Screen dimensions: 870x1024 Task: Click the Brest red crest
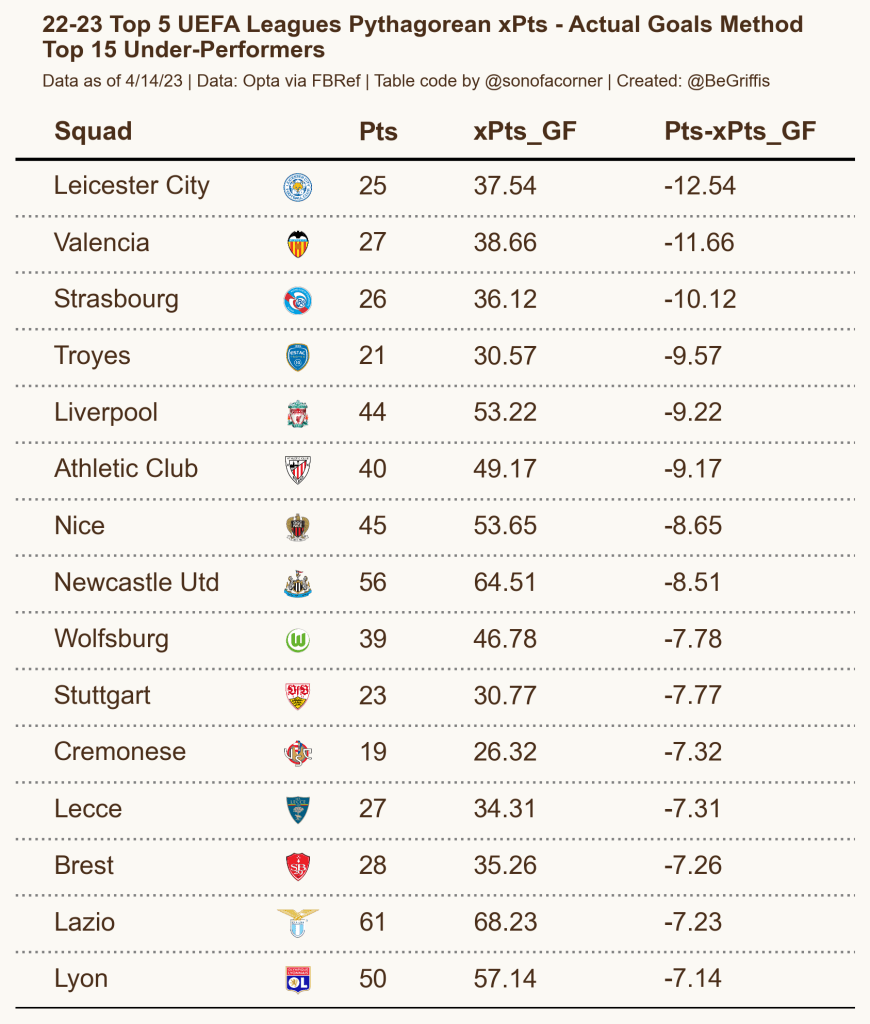(x=297, y=866)
